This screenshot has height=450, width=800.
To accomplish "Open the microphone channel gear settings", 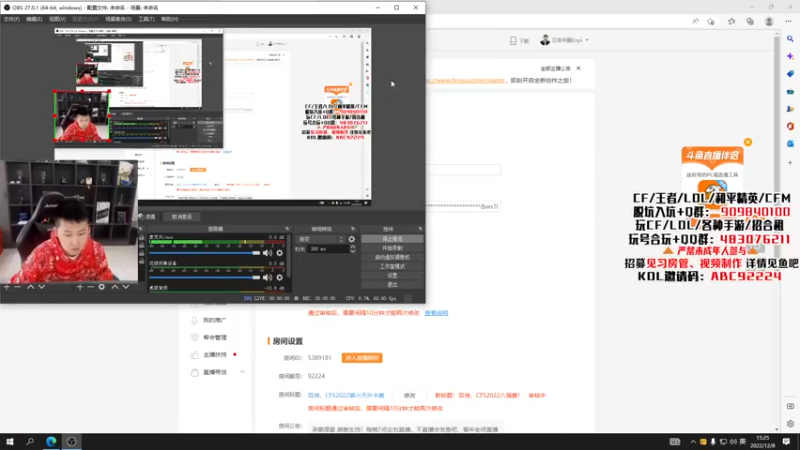I will [280, 253].
